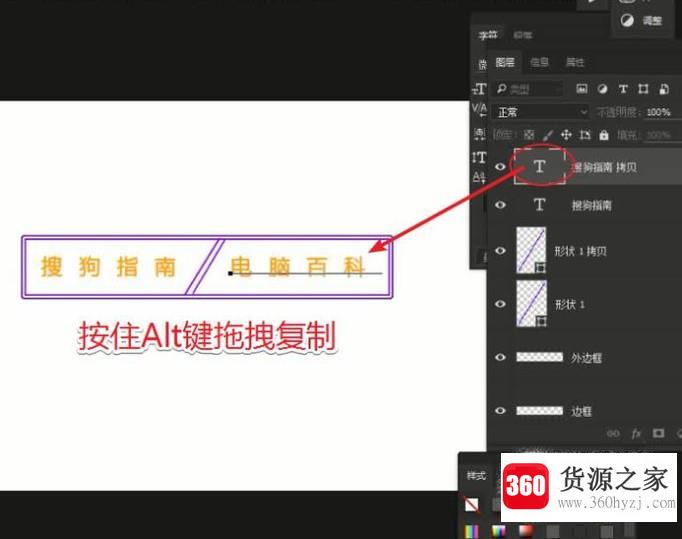Screen dimensions: 682x539
Task: Enable smart object filter icon
Action: (x=664, y=89)
